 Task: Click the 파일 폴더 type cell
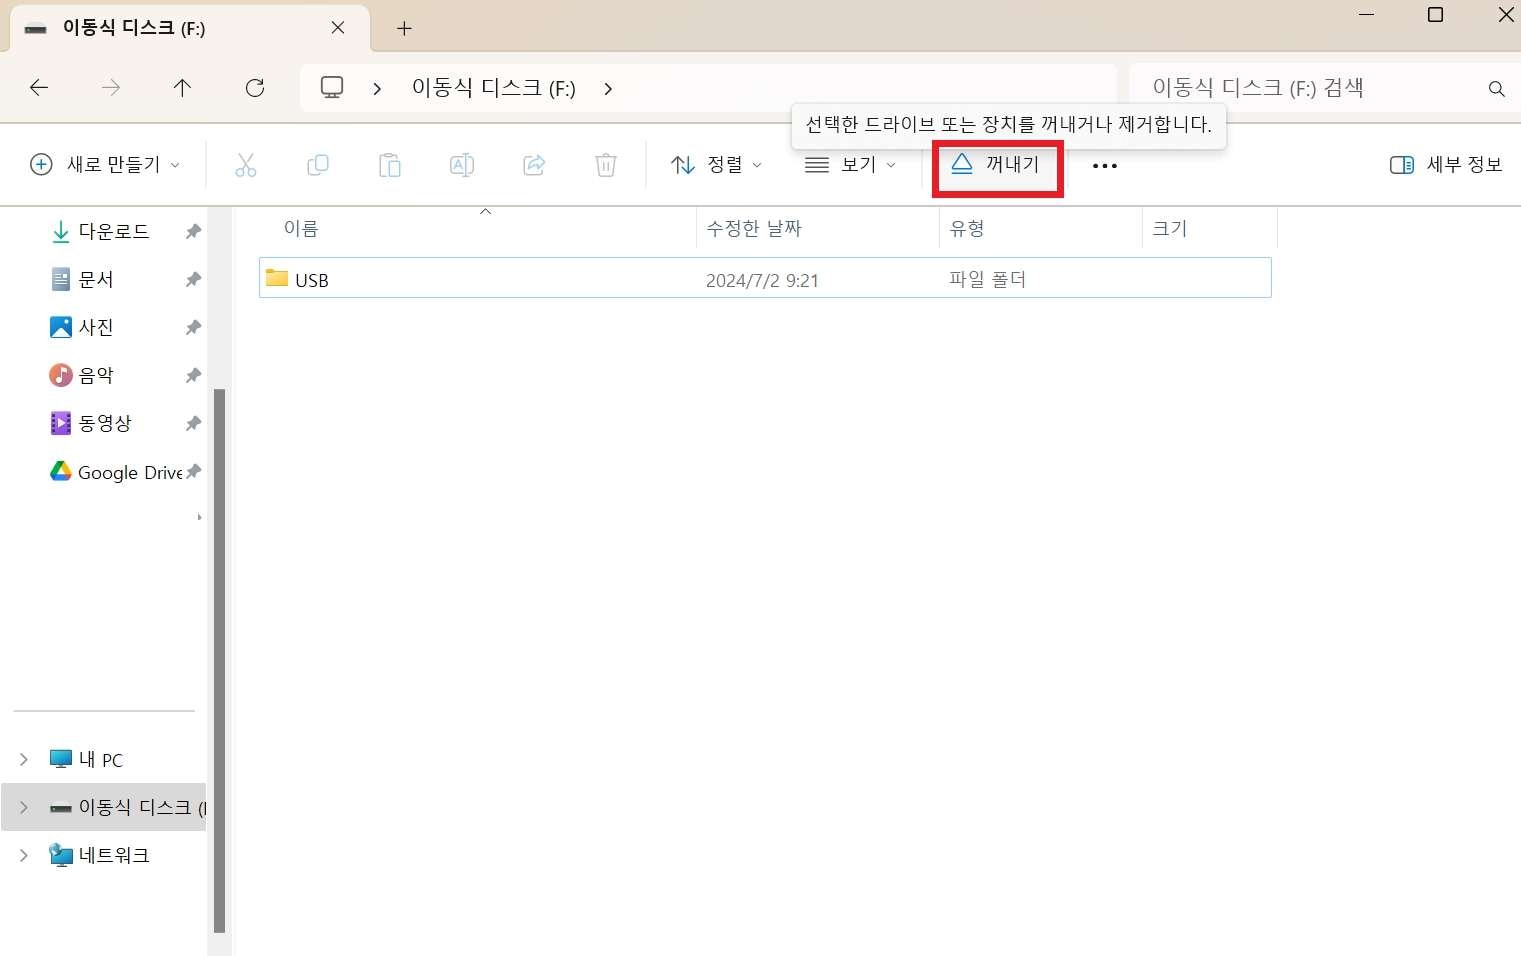coord(988,280)
